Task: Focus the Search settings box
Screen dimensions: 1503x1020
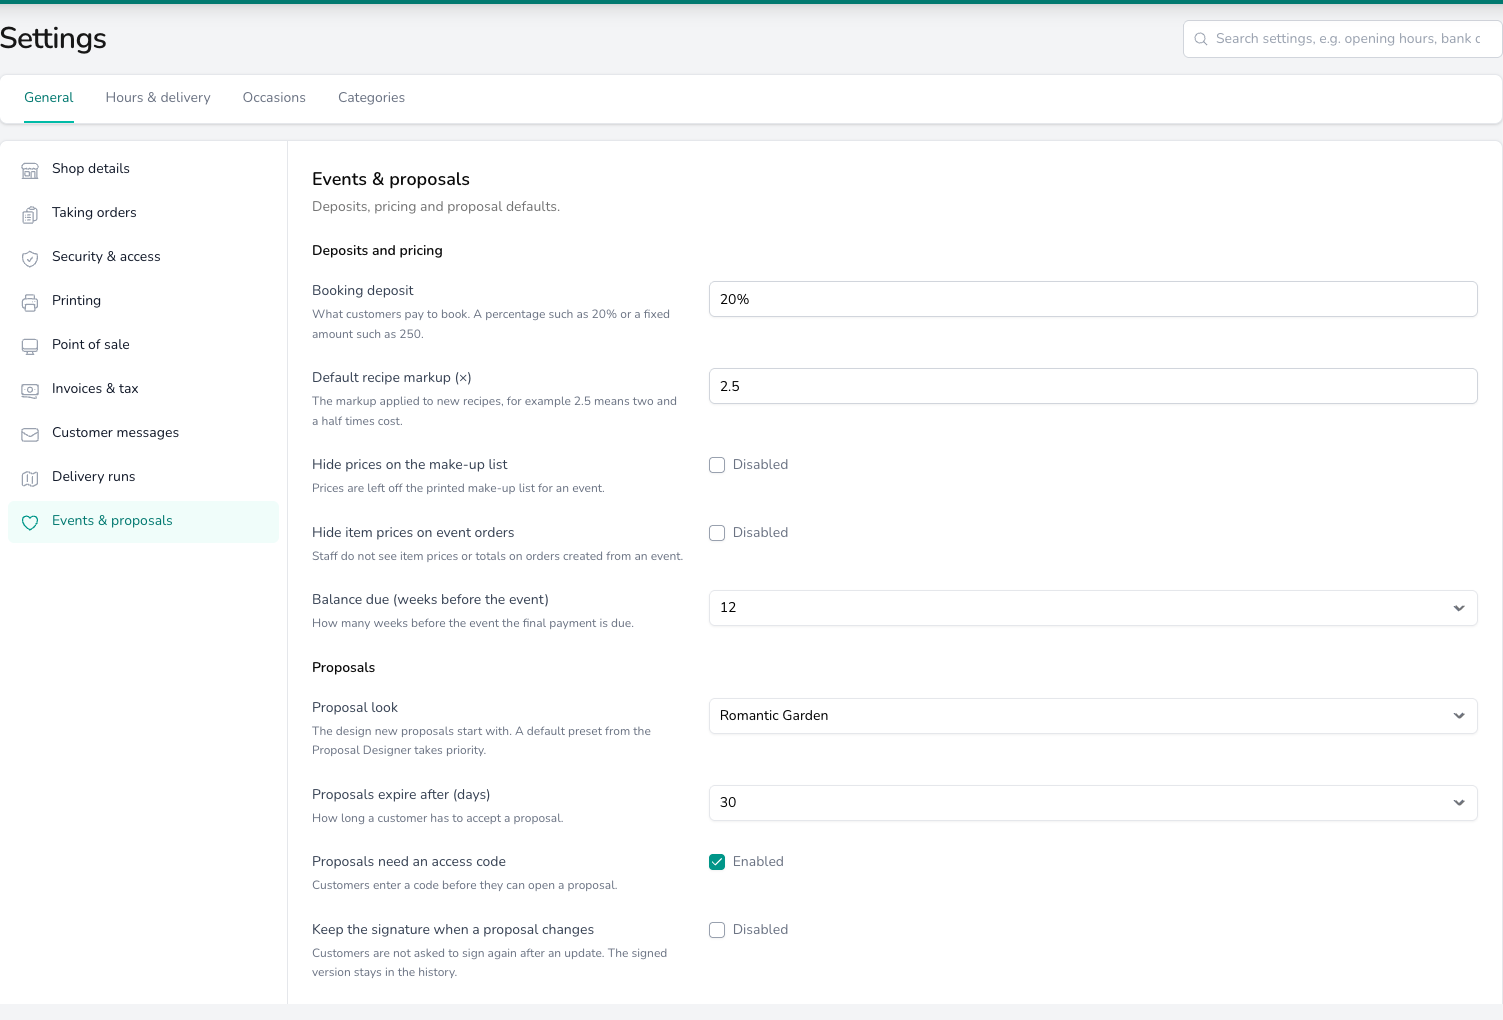Action: pyautogui.click(x=1343, y=39)
